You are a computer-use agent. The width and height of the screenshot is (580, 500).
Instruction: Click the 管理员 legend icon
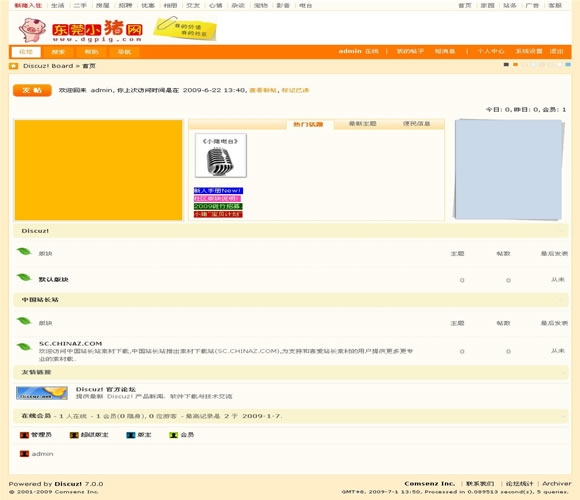coord(24,435)
